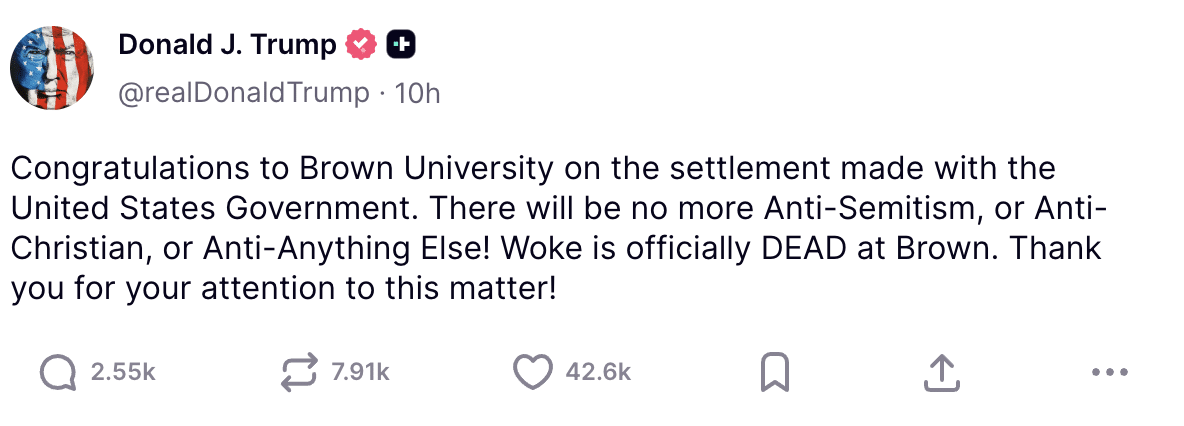
Task: Click the @realDonaldTrump handle
Action: [x=244, y=94]
